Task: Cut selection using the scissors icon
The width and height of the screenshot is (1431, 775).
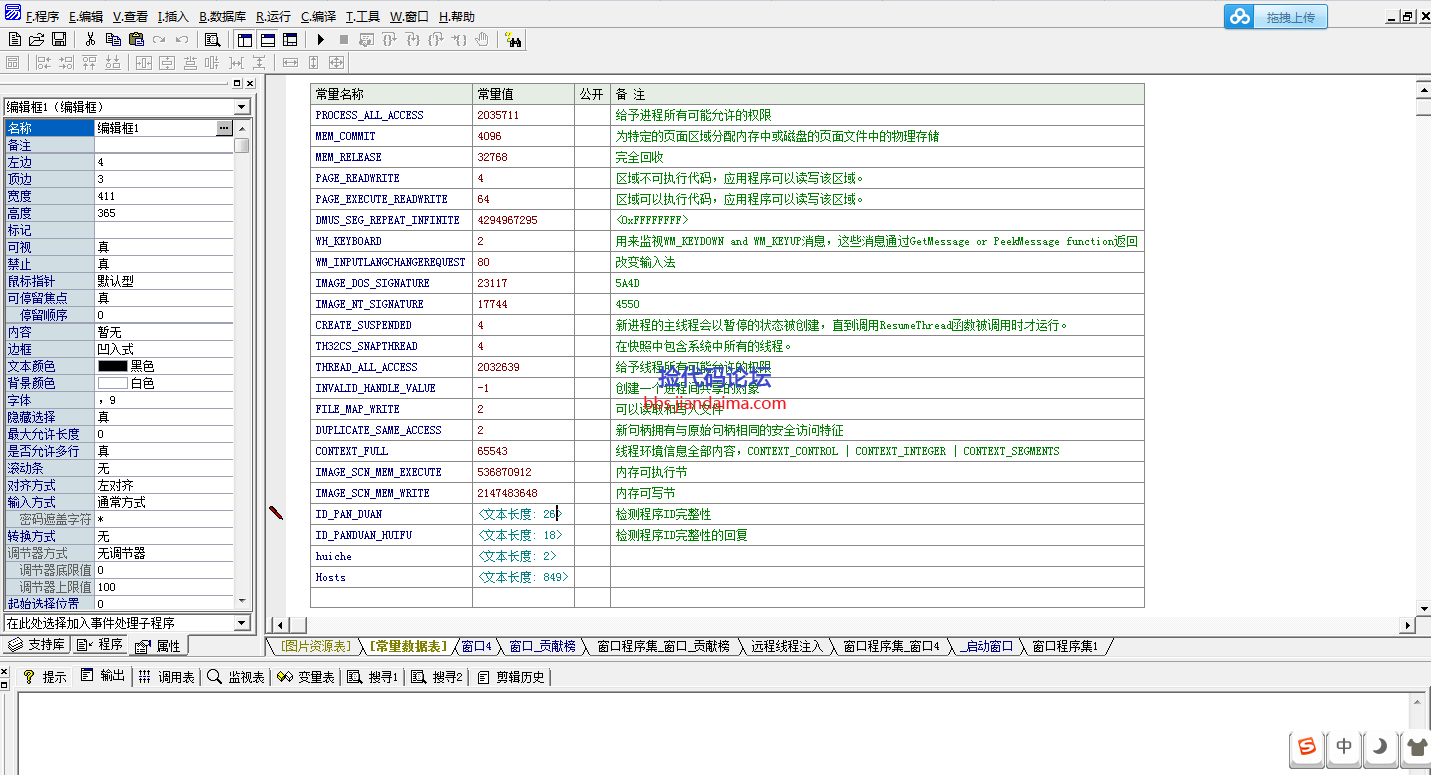Action: click(x=90, y=40)
